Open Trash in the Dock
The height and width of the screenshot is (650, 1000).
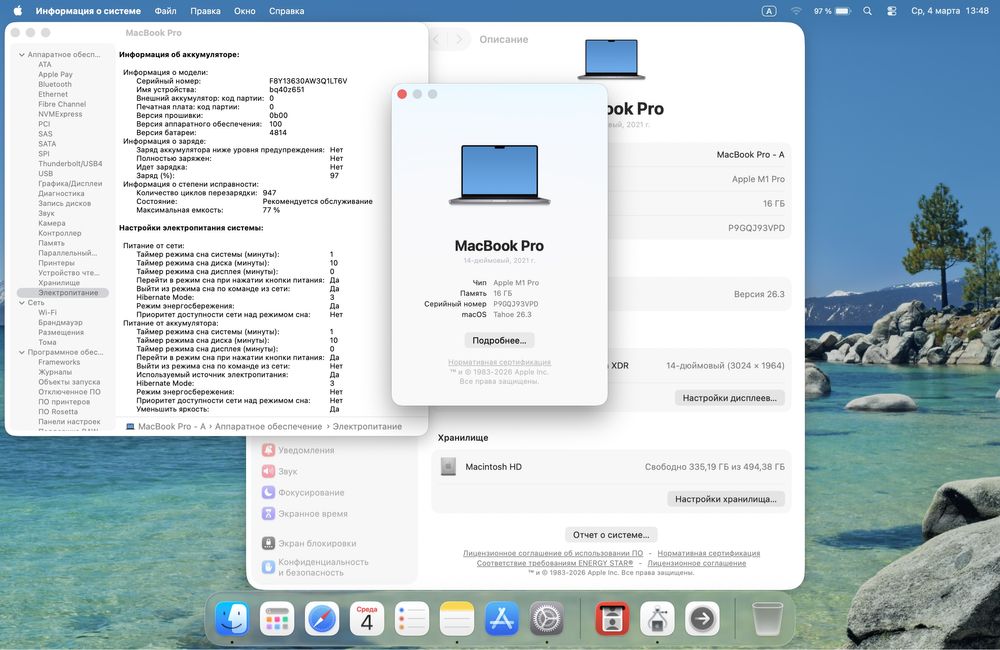click(767, 618)
